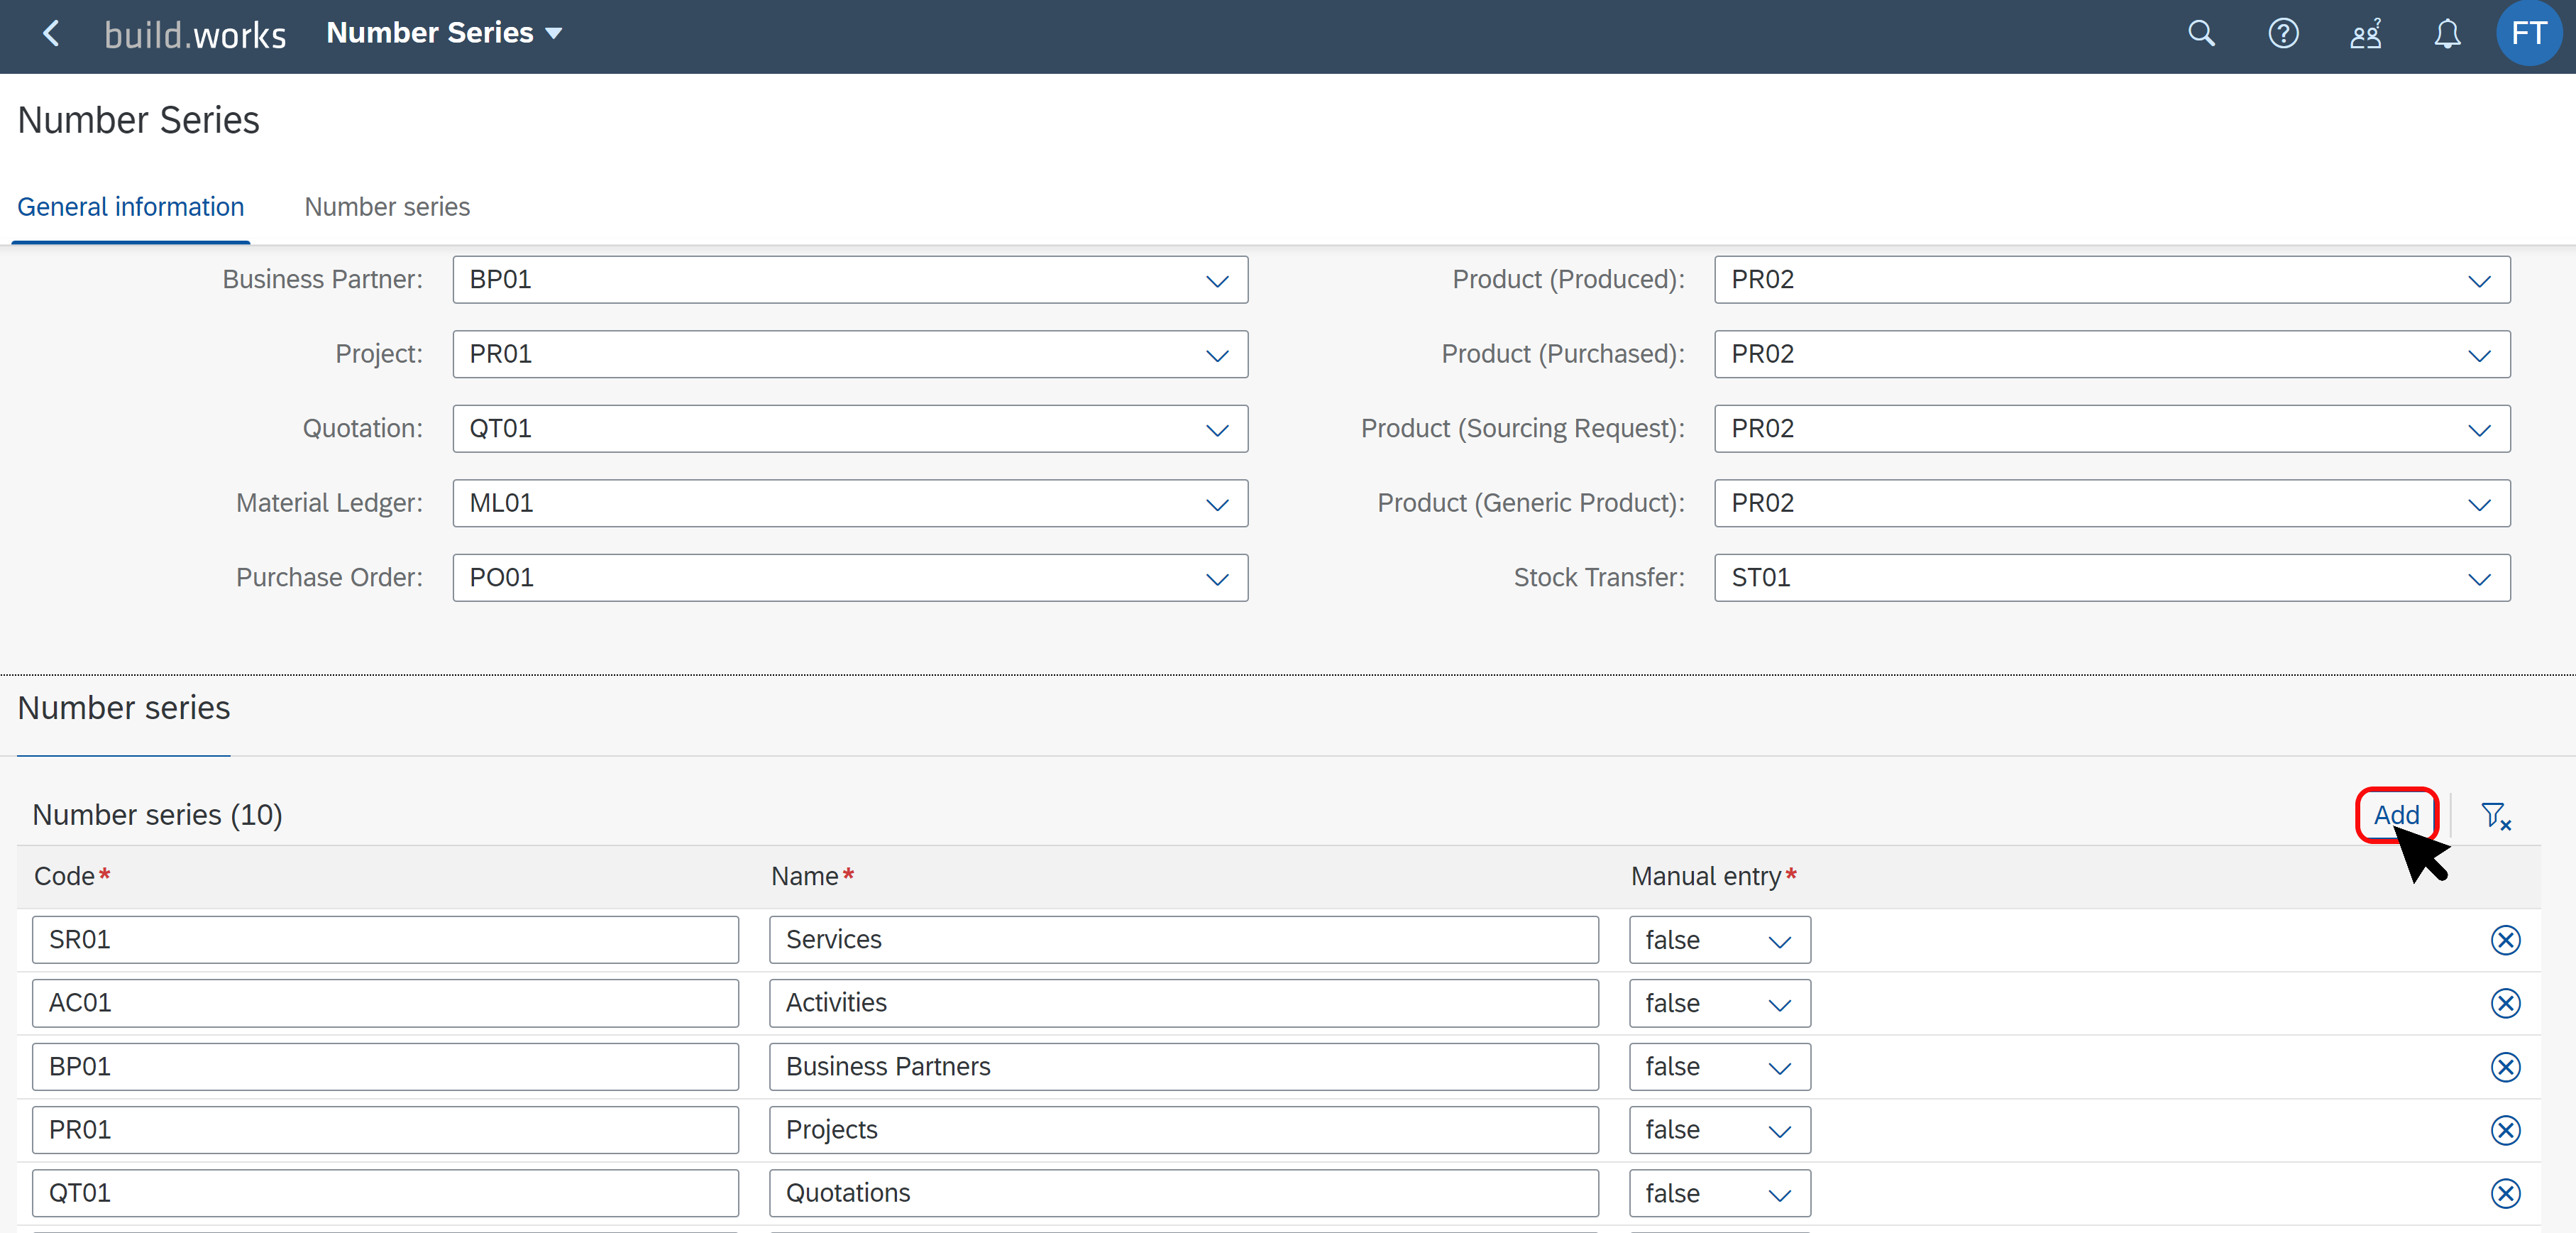2576x1233 pixels.
Task: Open the FT user avatar menu
Action: 2528,33
